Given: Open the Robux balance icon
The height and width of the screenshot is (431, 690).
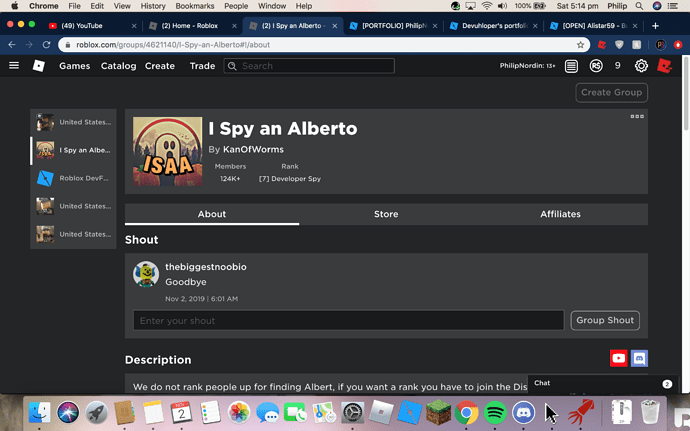Looking at the screenshot, I should point(596,66).
